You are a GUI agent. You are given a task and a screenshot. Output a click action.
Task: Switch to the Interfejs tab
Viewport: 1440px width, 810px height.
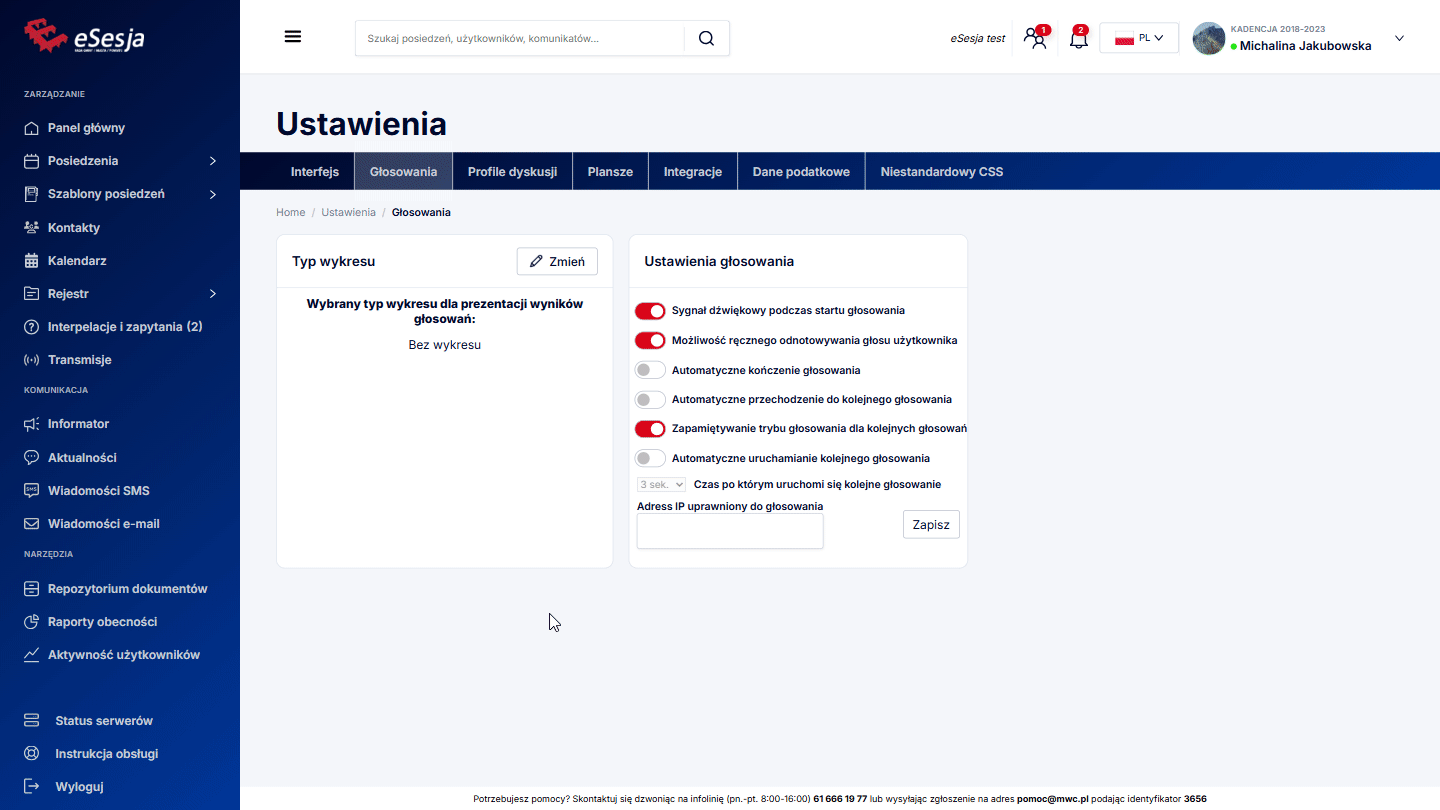click(x=314, y=172)
